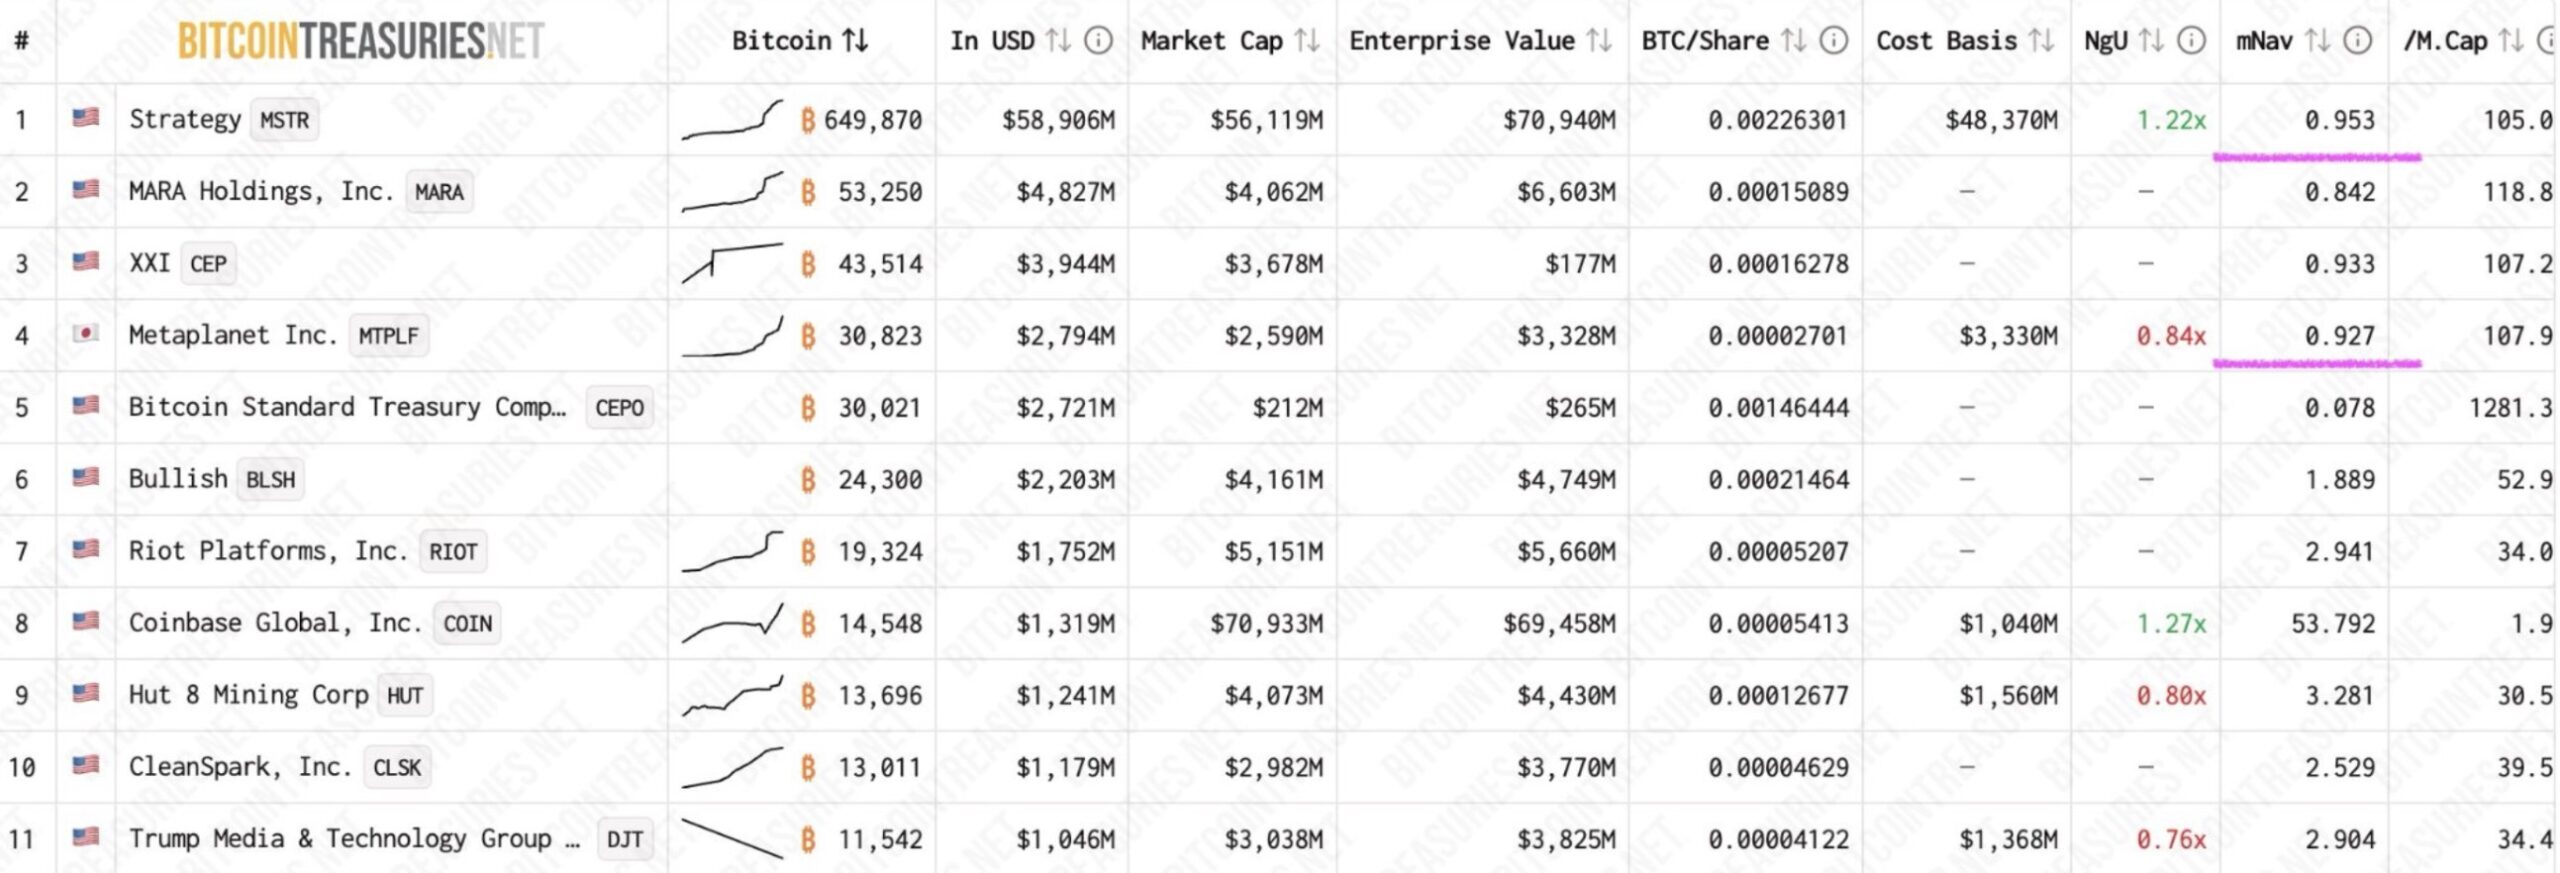Sort by Cost Basis column arrows
Screen dimensions: 2560x873
tap(2041, 41)
